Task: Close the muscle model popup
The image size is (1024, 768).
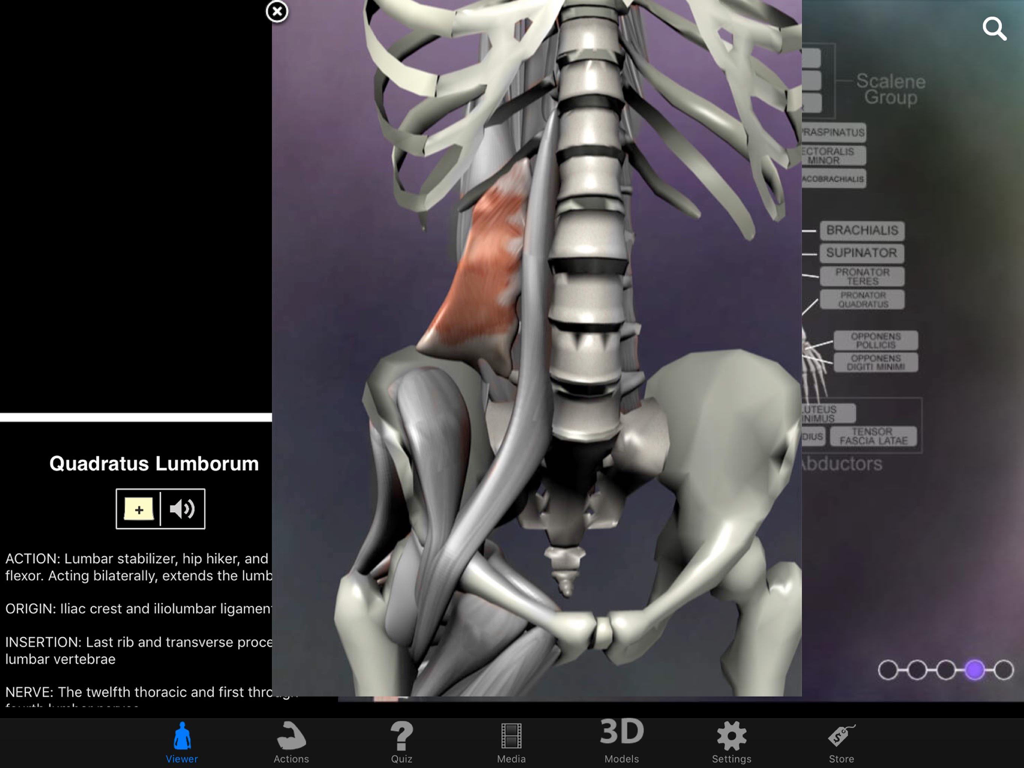Action: [276, 12]
